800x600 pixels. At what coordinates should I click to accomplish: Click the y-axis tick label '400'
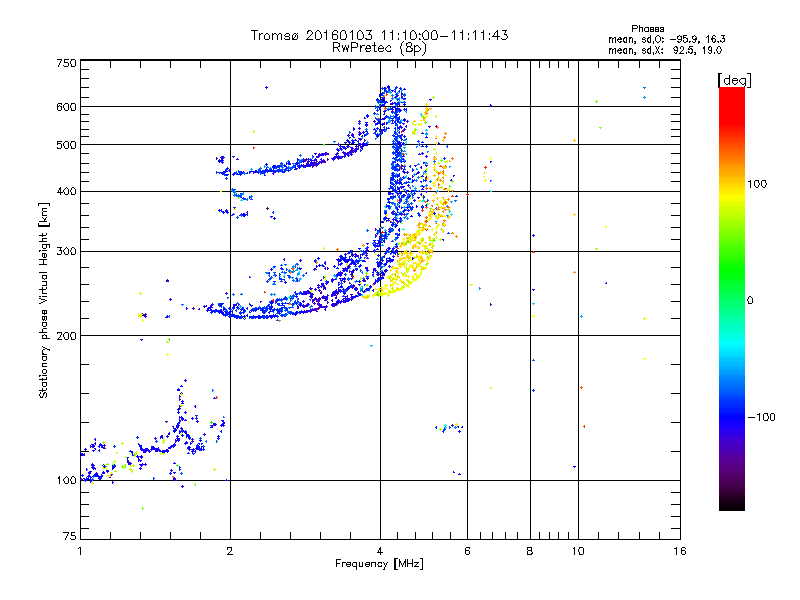click(66, 191)
